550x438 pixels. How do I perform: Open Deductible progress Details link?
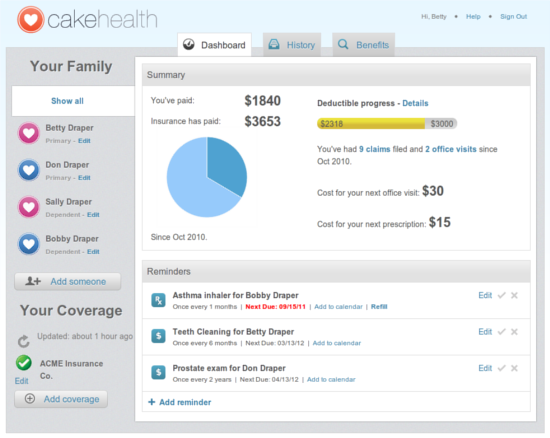click(x=415, y=103)
